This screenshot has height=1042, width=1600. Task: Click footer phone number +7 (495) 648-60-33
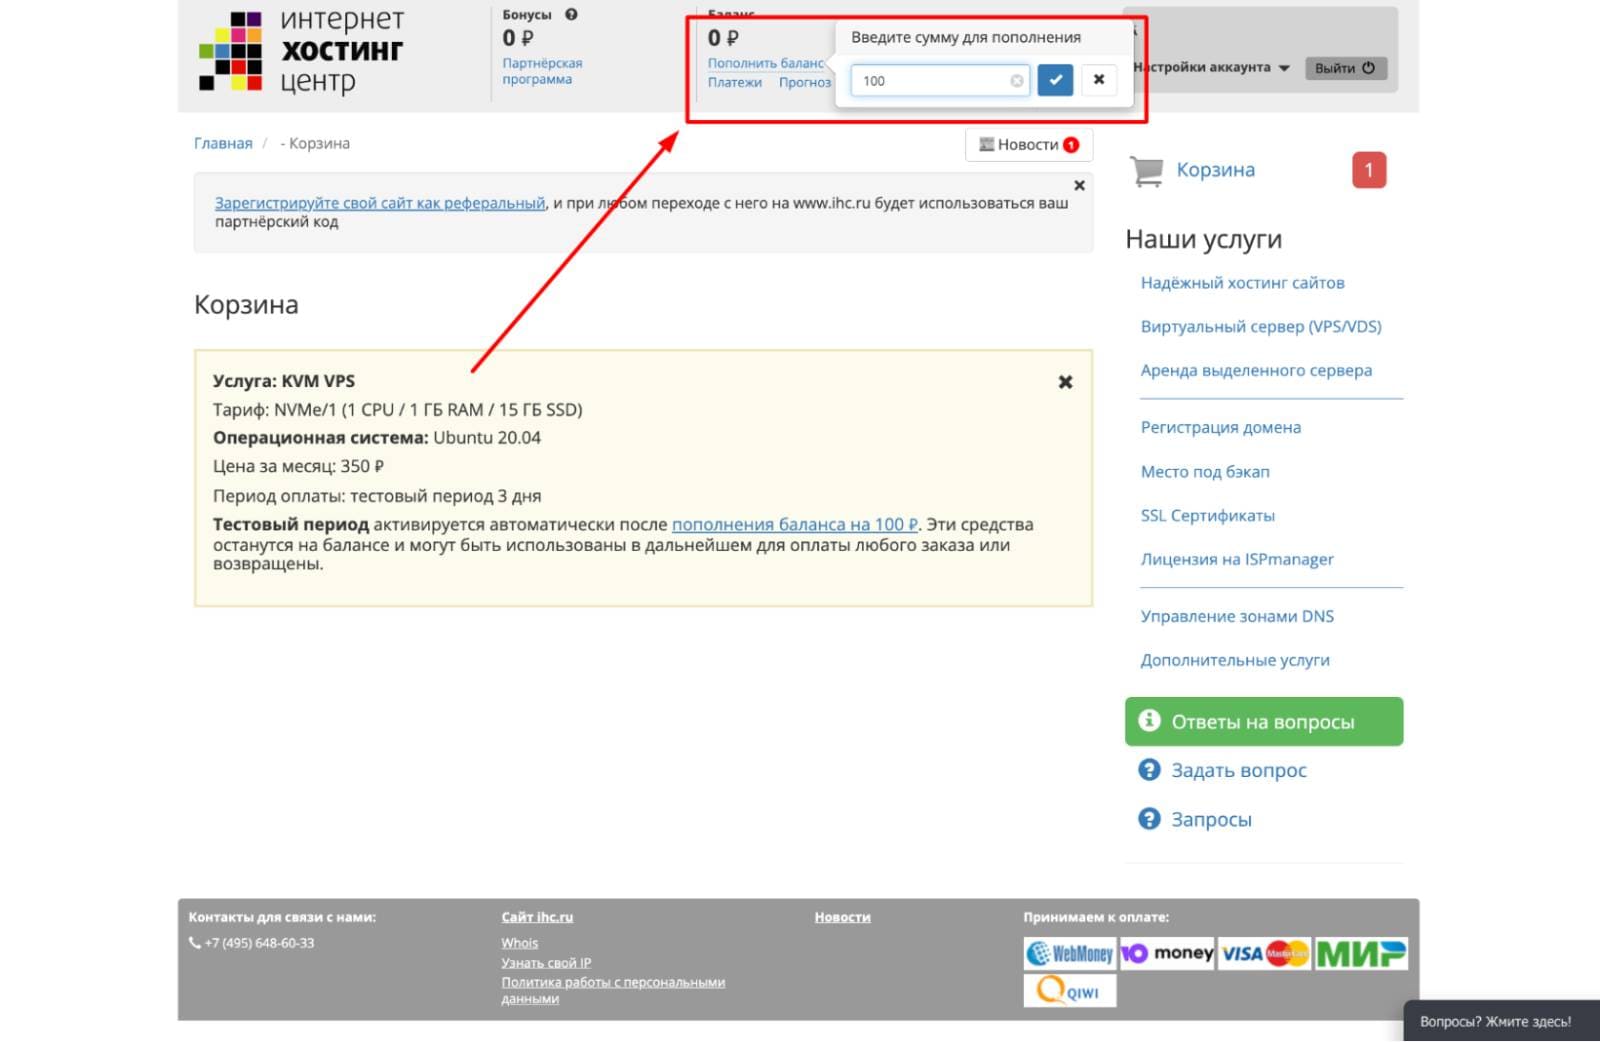coord(259,943)
